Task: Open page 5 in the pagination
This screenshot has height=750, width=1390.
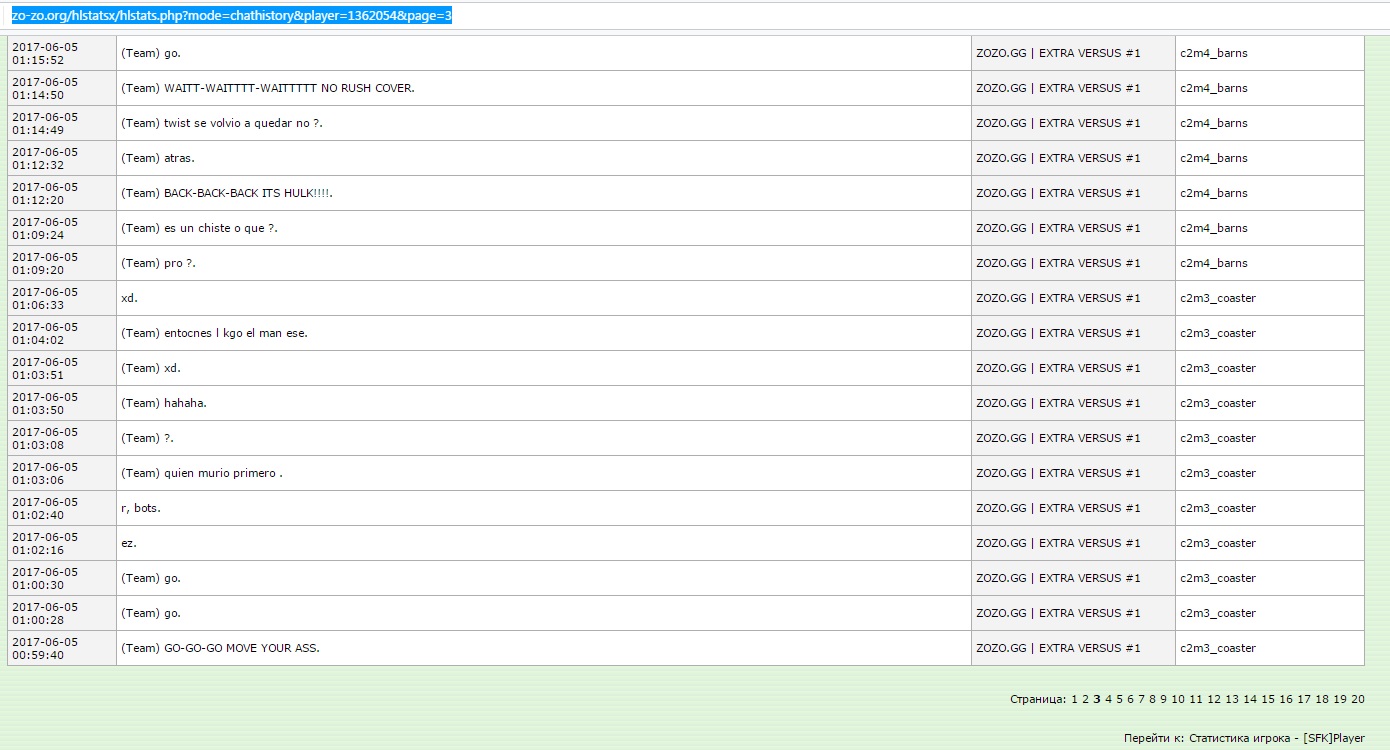Action: [x=1119, y=700]
